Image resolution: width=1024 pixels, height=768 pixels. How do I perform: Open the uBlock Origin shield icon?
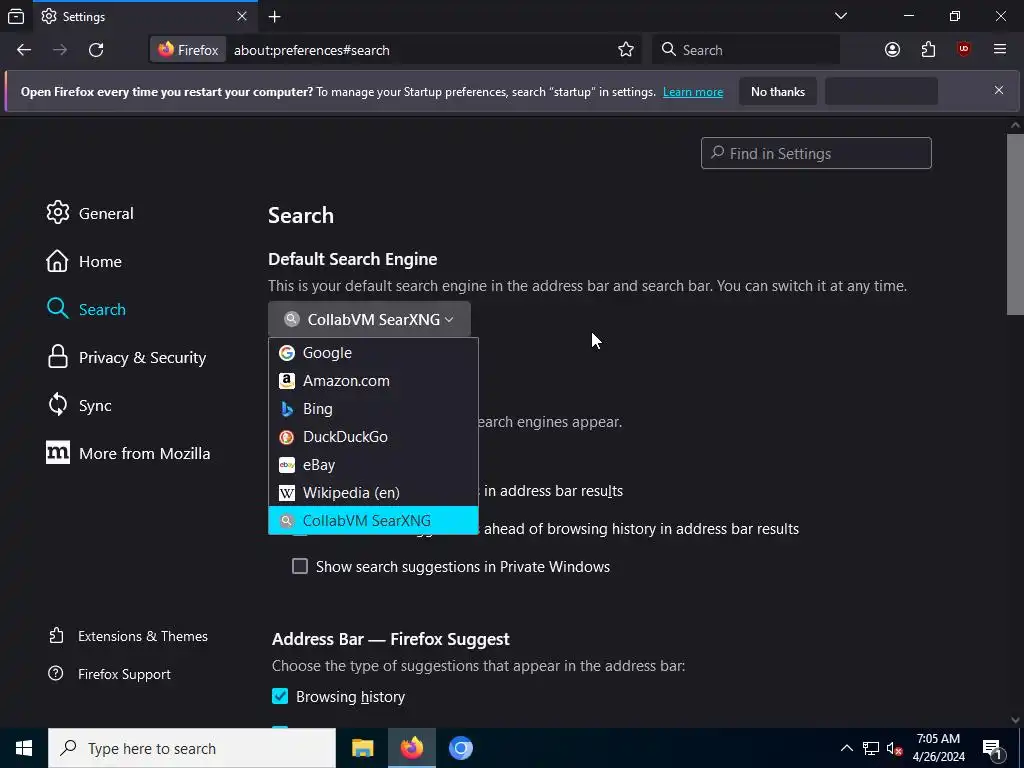coord(964,50)
